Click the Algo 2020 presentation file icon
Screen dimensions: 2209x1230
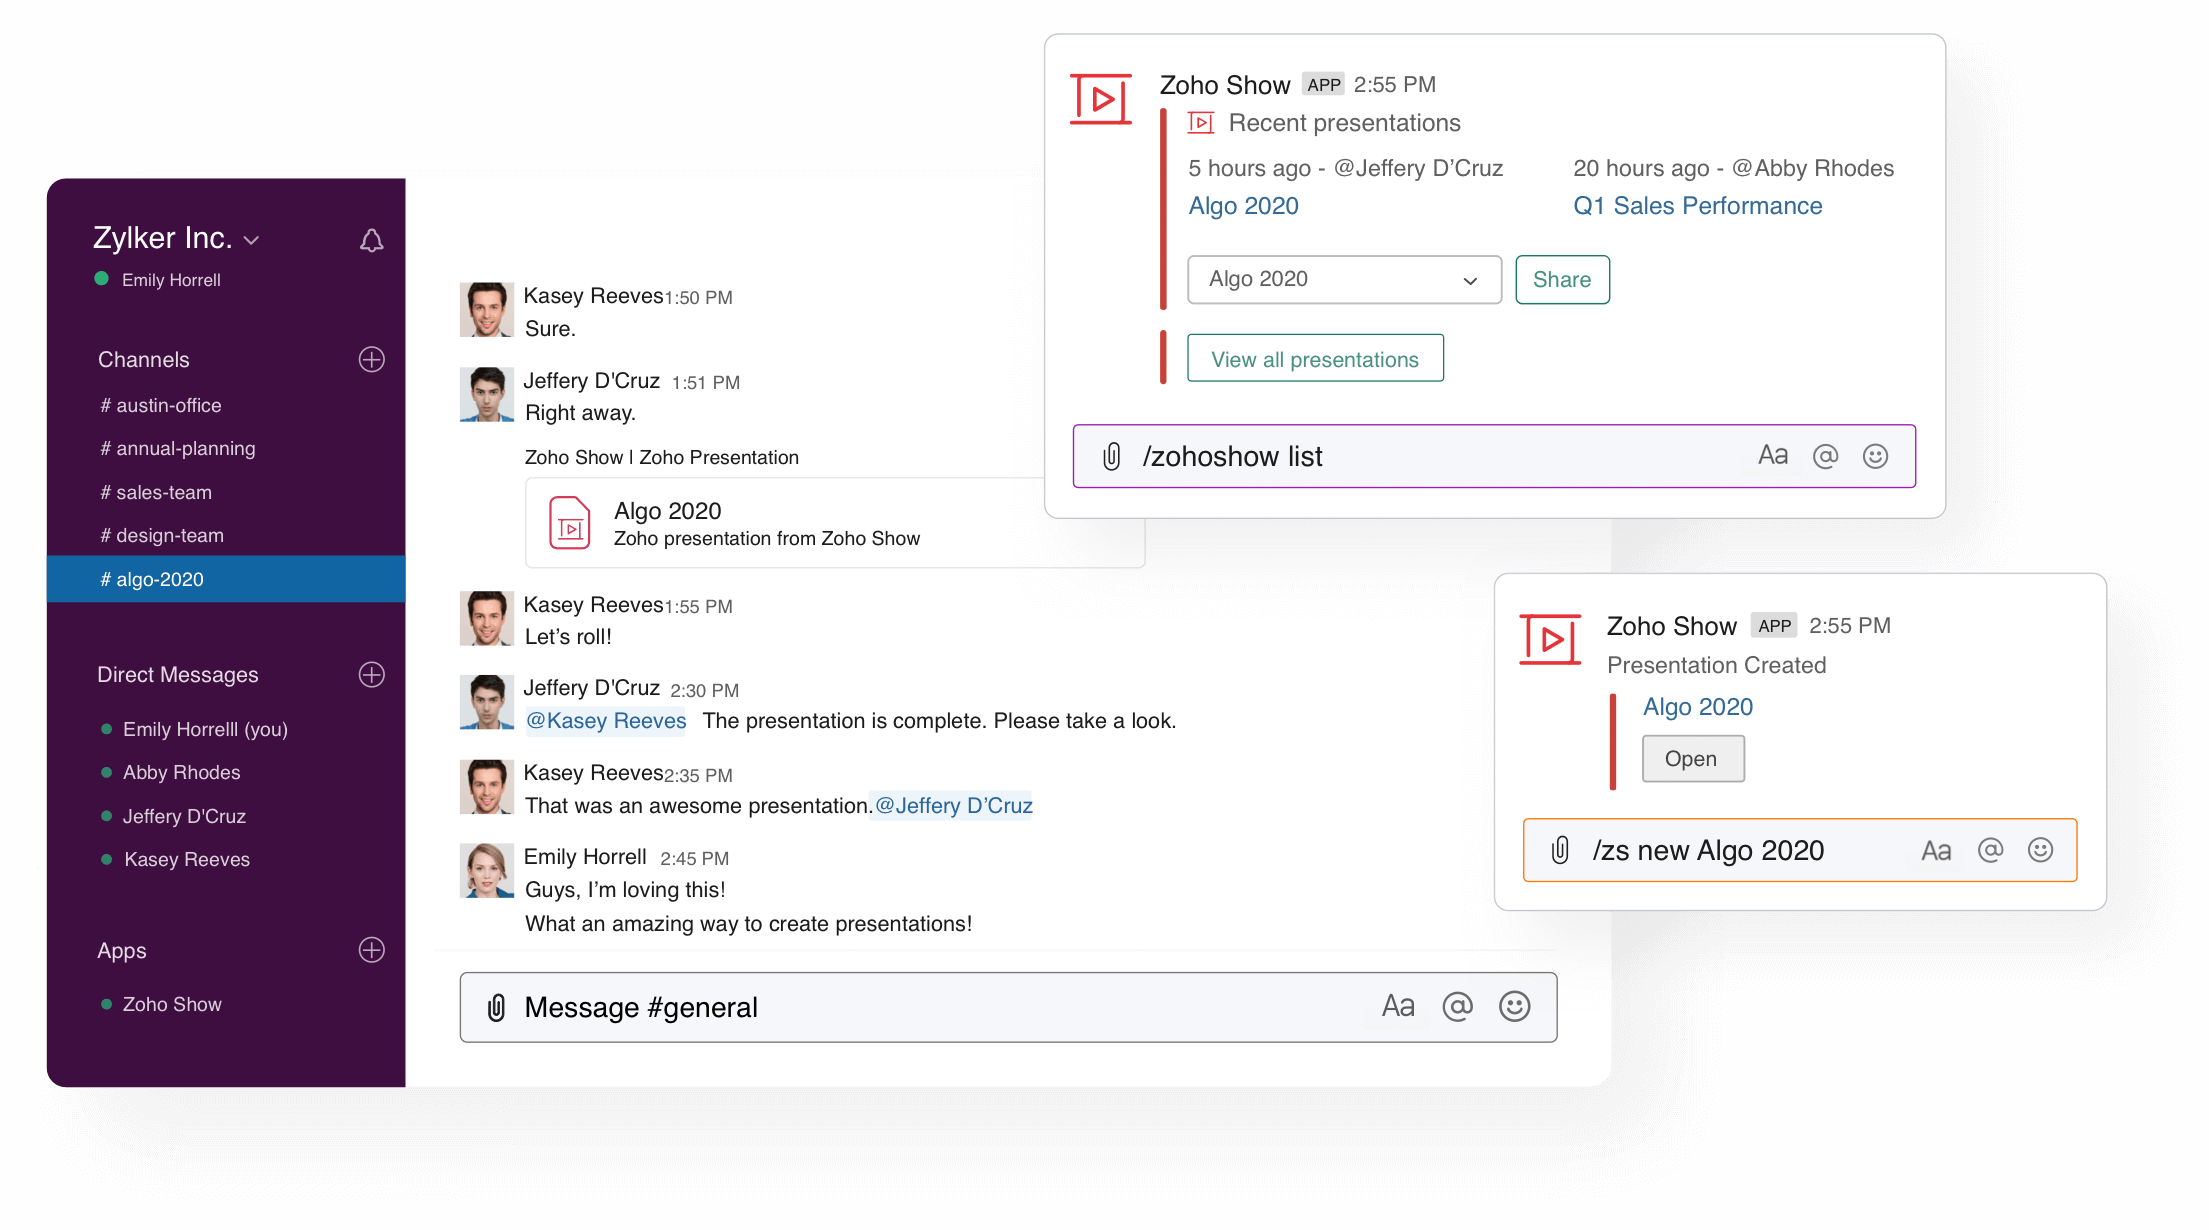click(x=570, y=523)
